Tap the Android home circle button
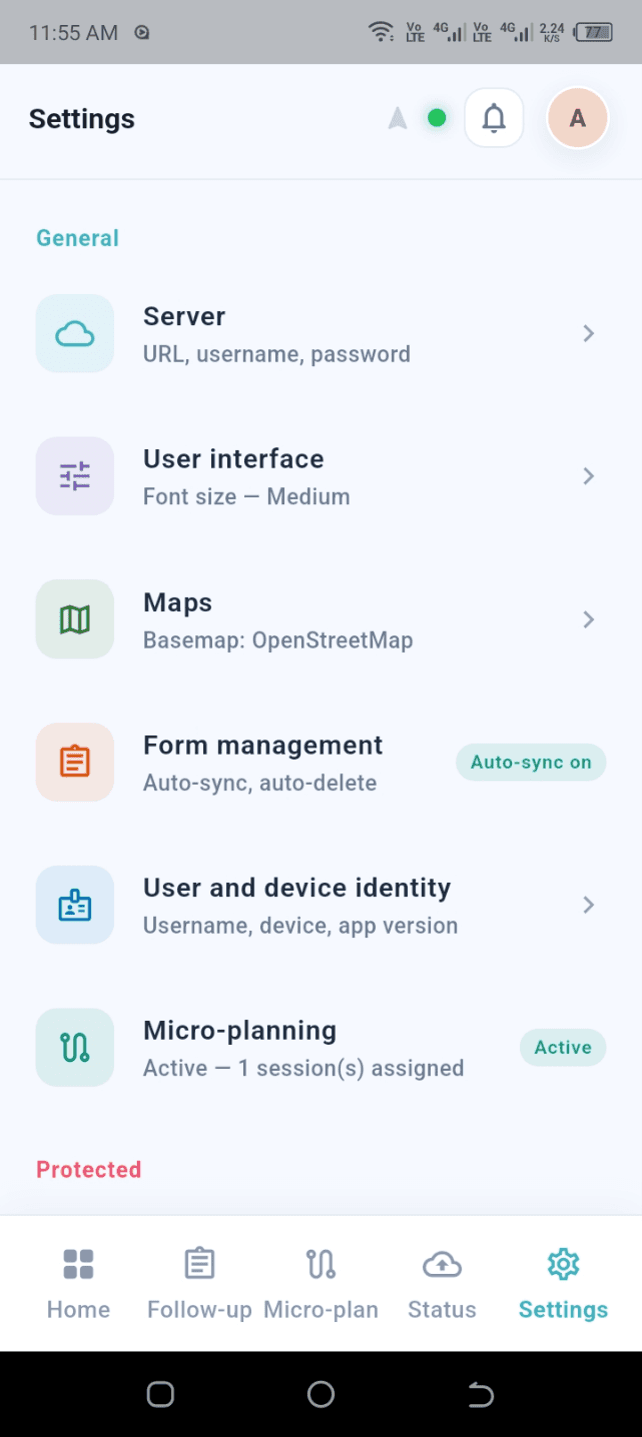642x1437 pixels. pyautogui.click(x=321, y=1394)
